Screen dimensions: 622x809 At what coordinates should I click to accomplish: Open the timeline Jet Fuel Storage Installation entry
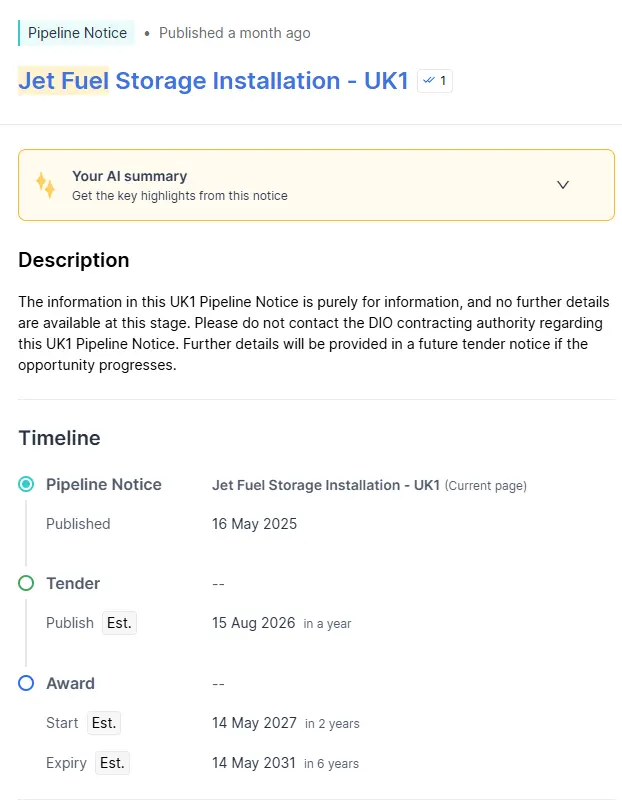[x=325, y=486]
